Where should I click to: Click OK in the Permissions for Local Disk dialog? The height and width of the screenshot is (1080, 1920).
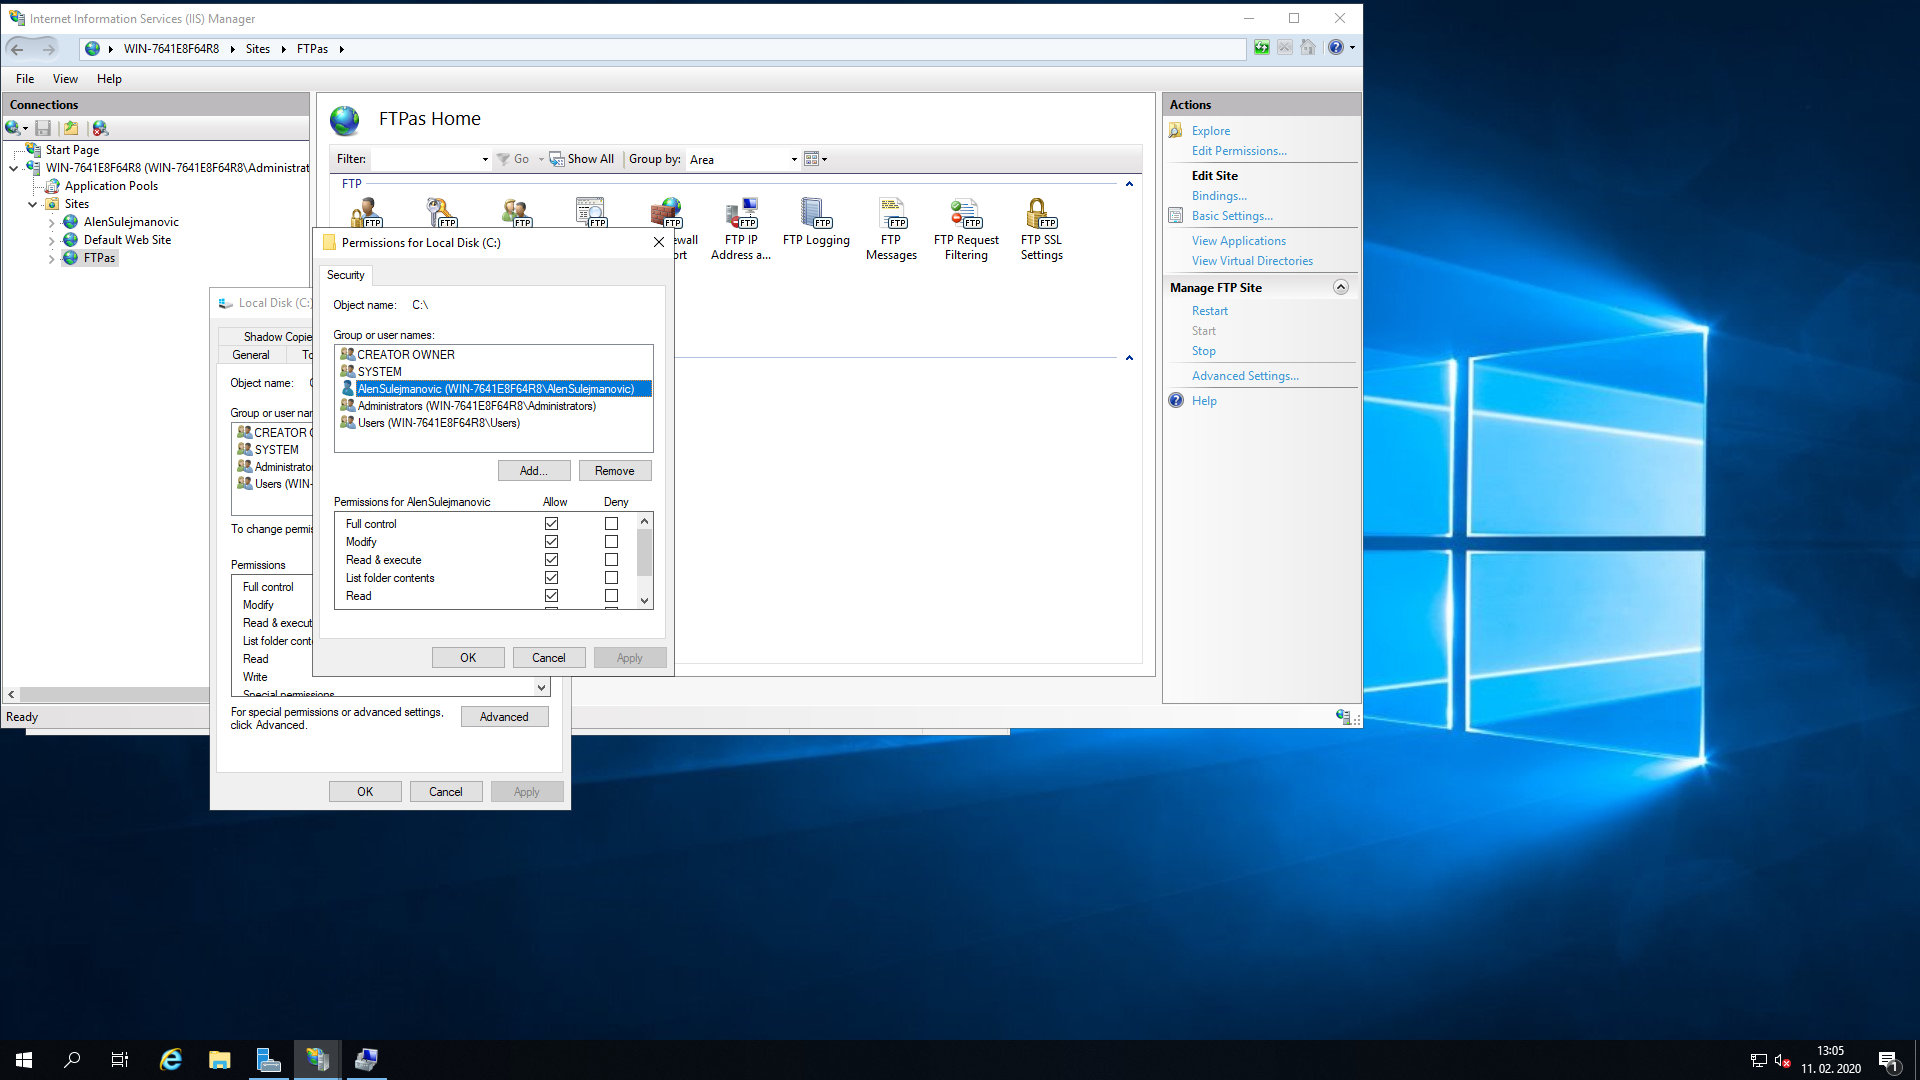click(x=468, y=658)
